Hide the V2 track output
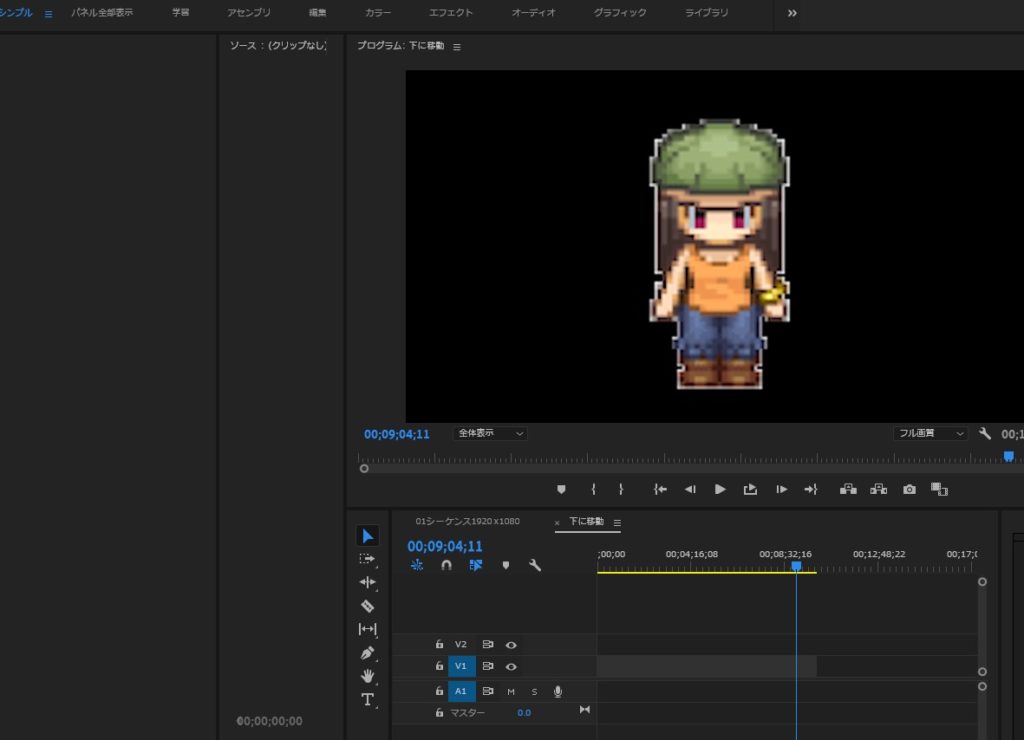This screenshot has width=1024, height=740. click(511, 645)
